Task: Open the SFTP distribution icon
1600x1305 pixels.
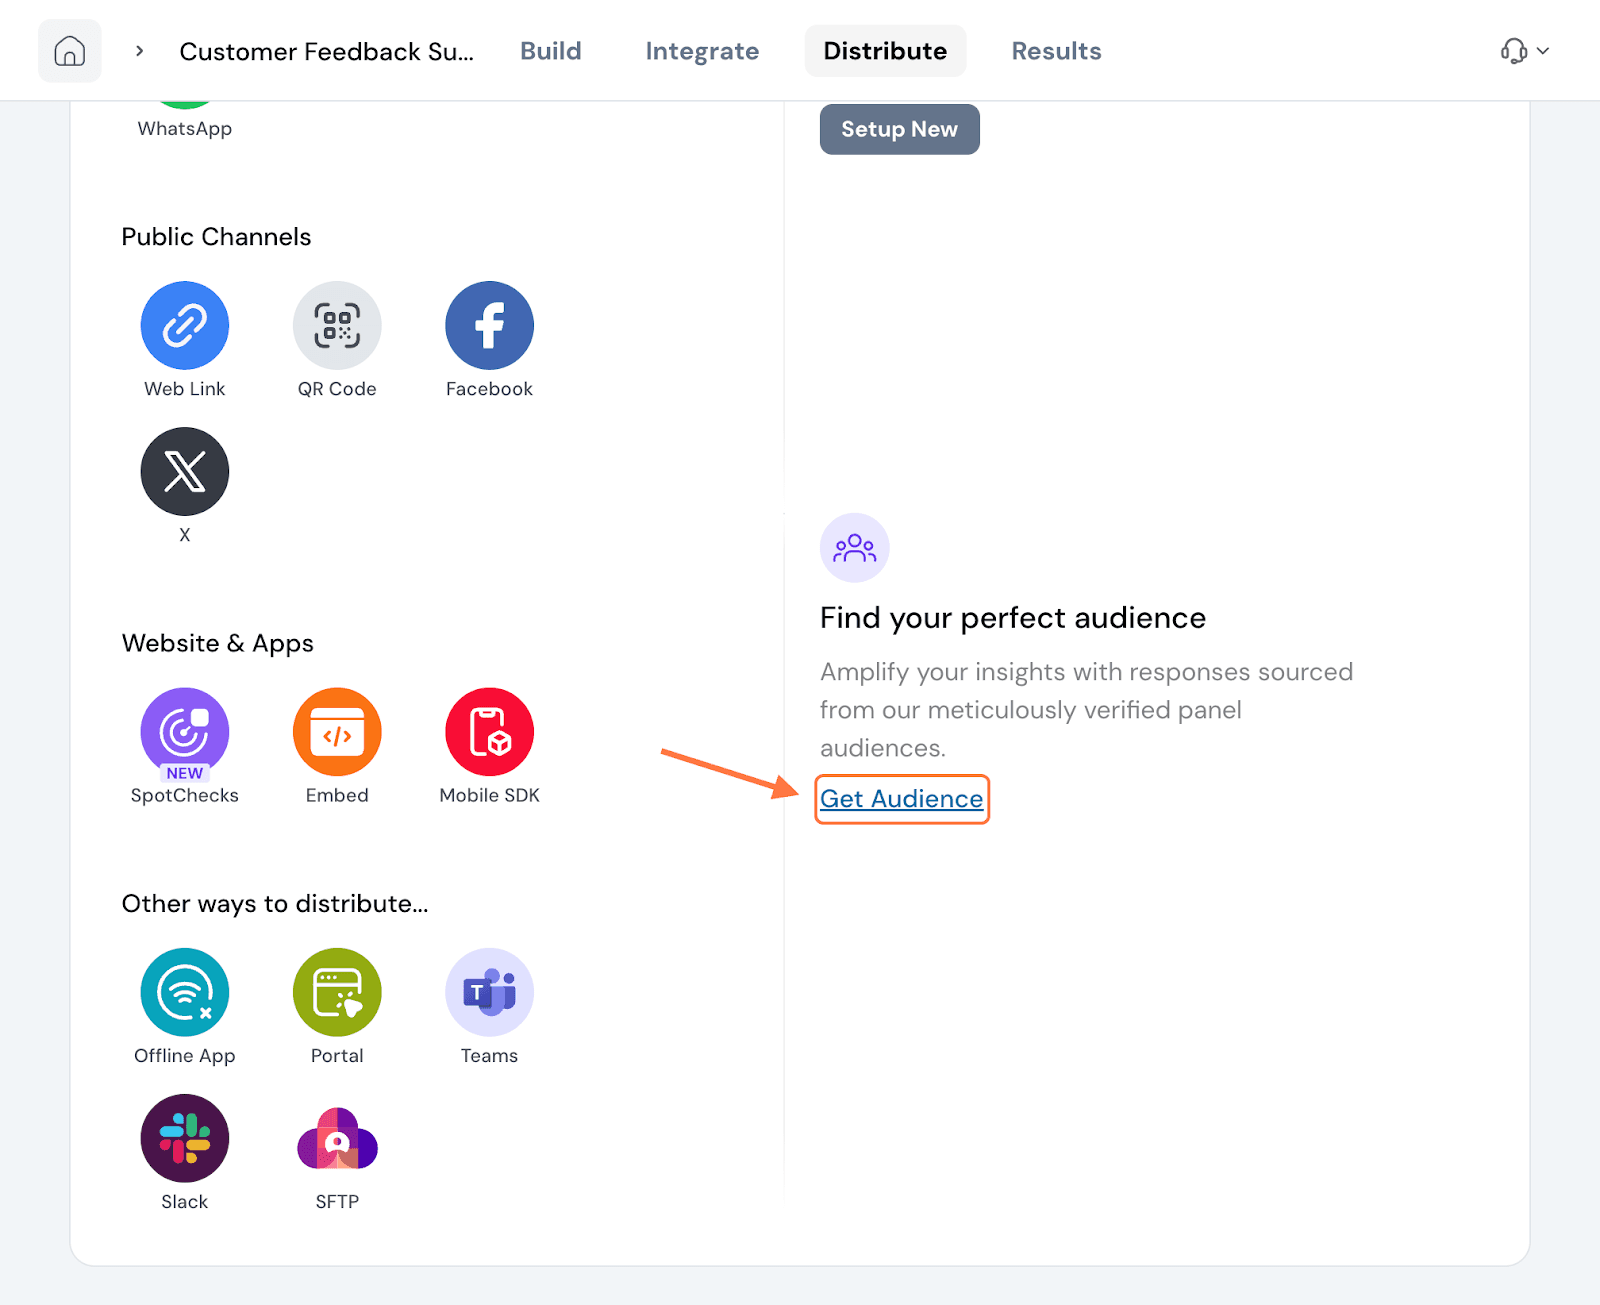Action: click(337, 1138)
